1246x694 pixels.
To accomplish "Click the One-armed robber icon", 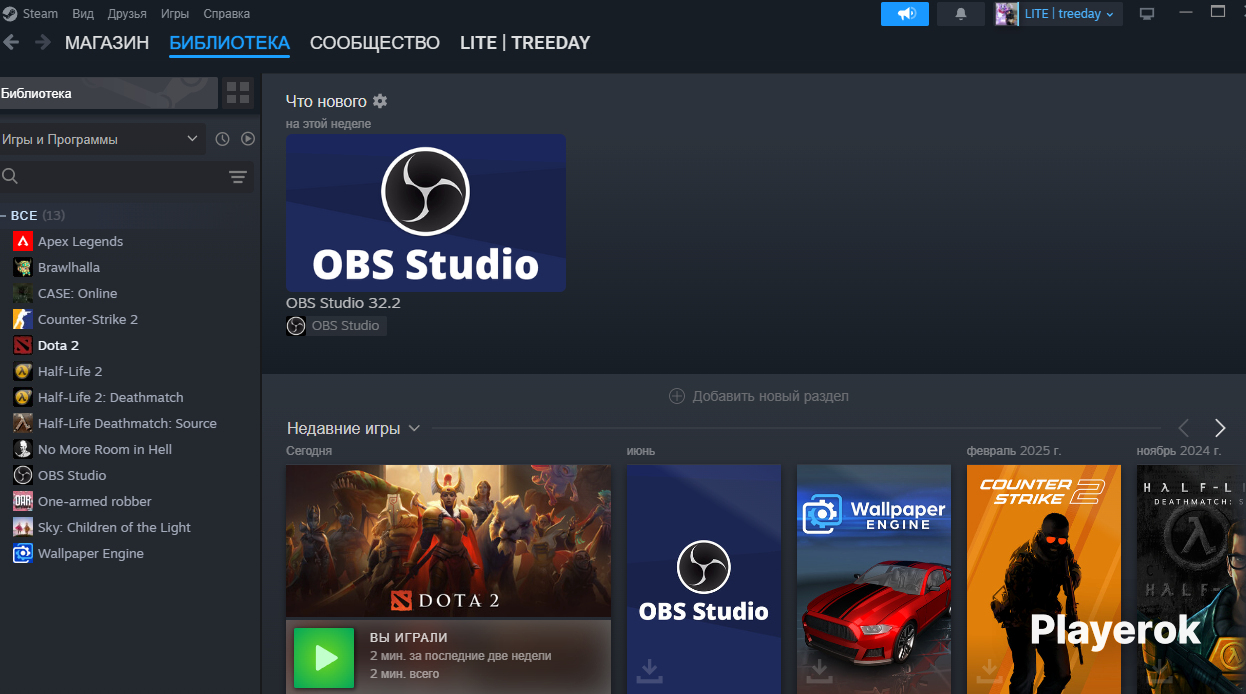I will coord(23,501).
